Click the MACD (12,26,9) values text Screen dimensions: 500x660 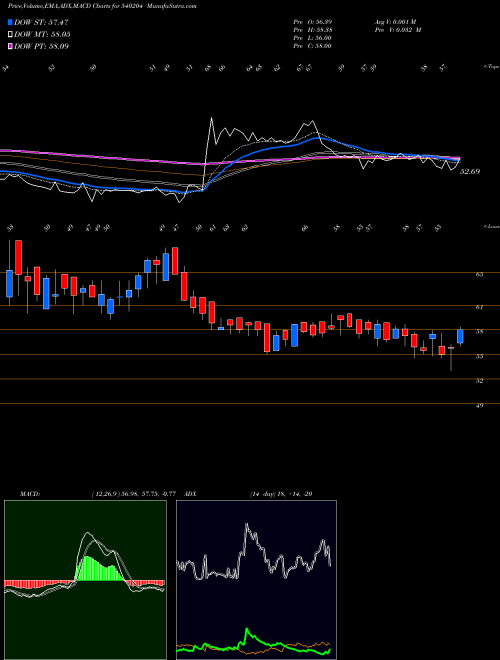pyautogui.click(x=136, y=493)
